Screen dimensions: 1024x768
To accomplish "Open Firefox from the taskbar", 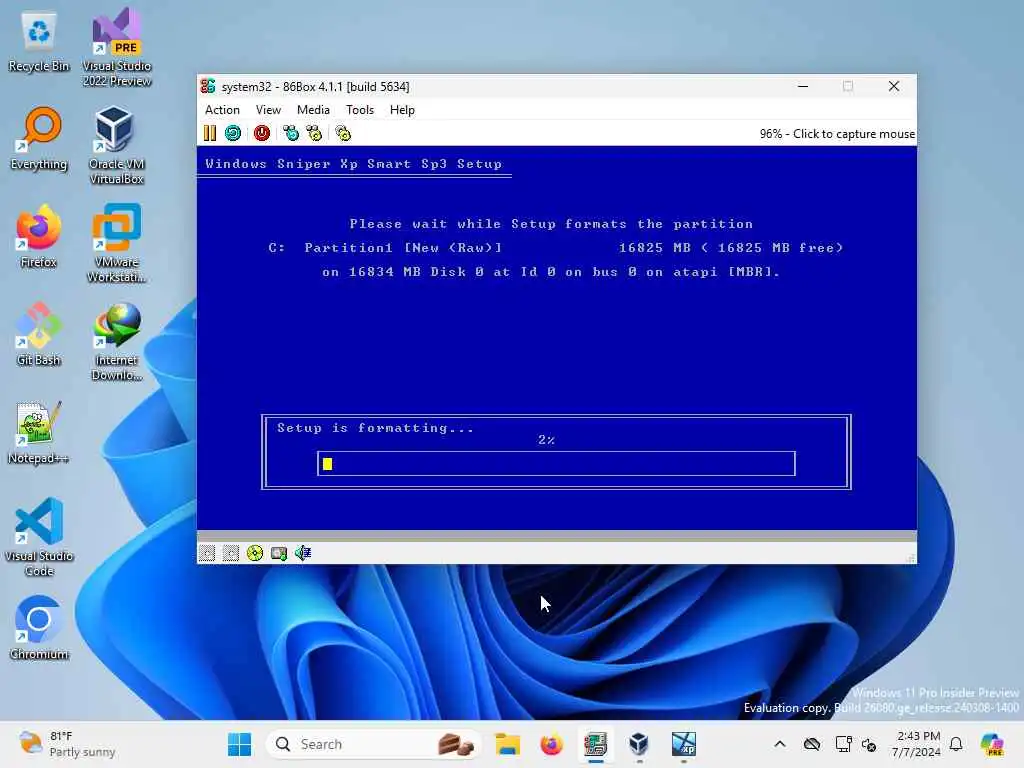I will [552, 744].
